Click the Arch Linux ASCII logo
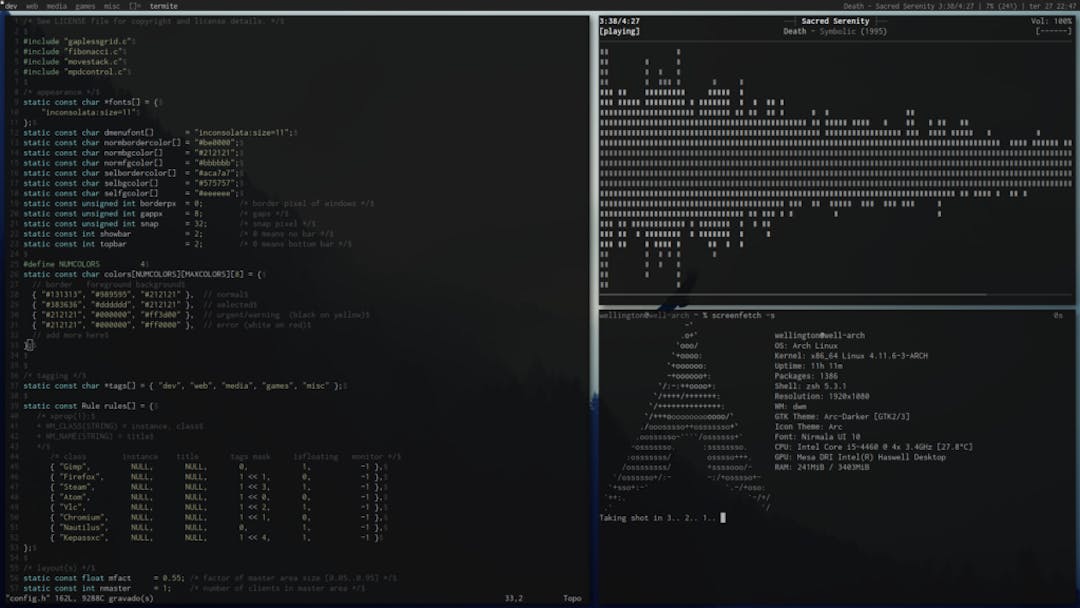 [690, 420]
